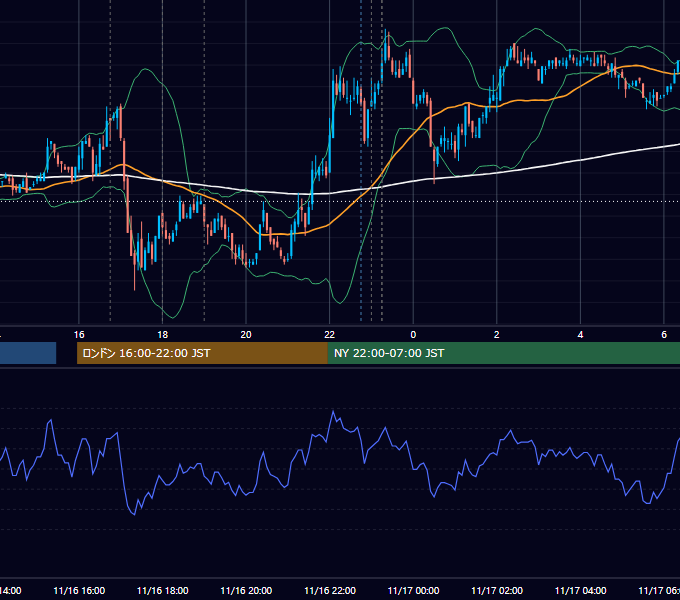Click the ロンドン 16:00-22:00 JST session bar

(x=202, y=353)
